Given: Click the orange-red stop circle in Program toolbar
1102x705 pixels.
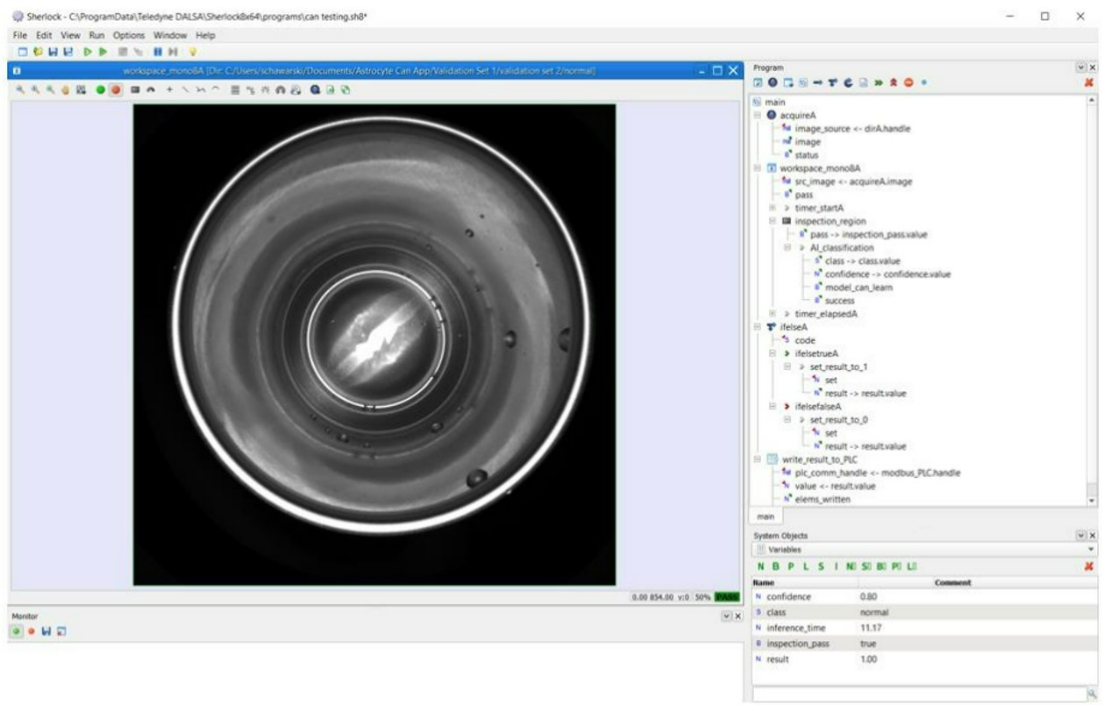Looking at the screenshot, I should pyautogui.click(x=909, y=83).
